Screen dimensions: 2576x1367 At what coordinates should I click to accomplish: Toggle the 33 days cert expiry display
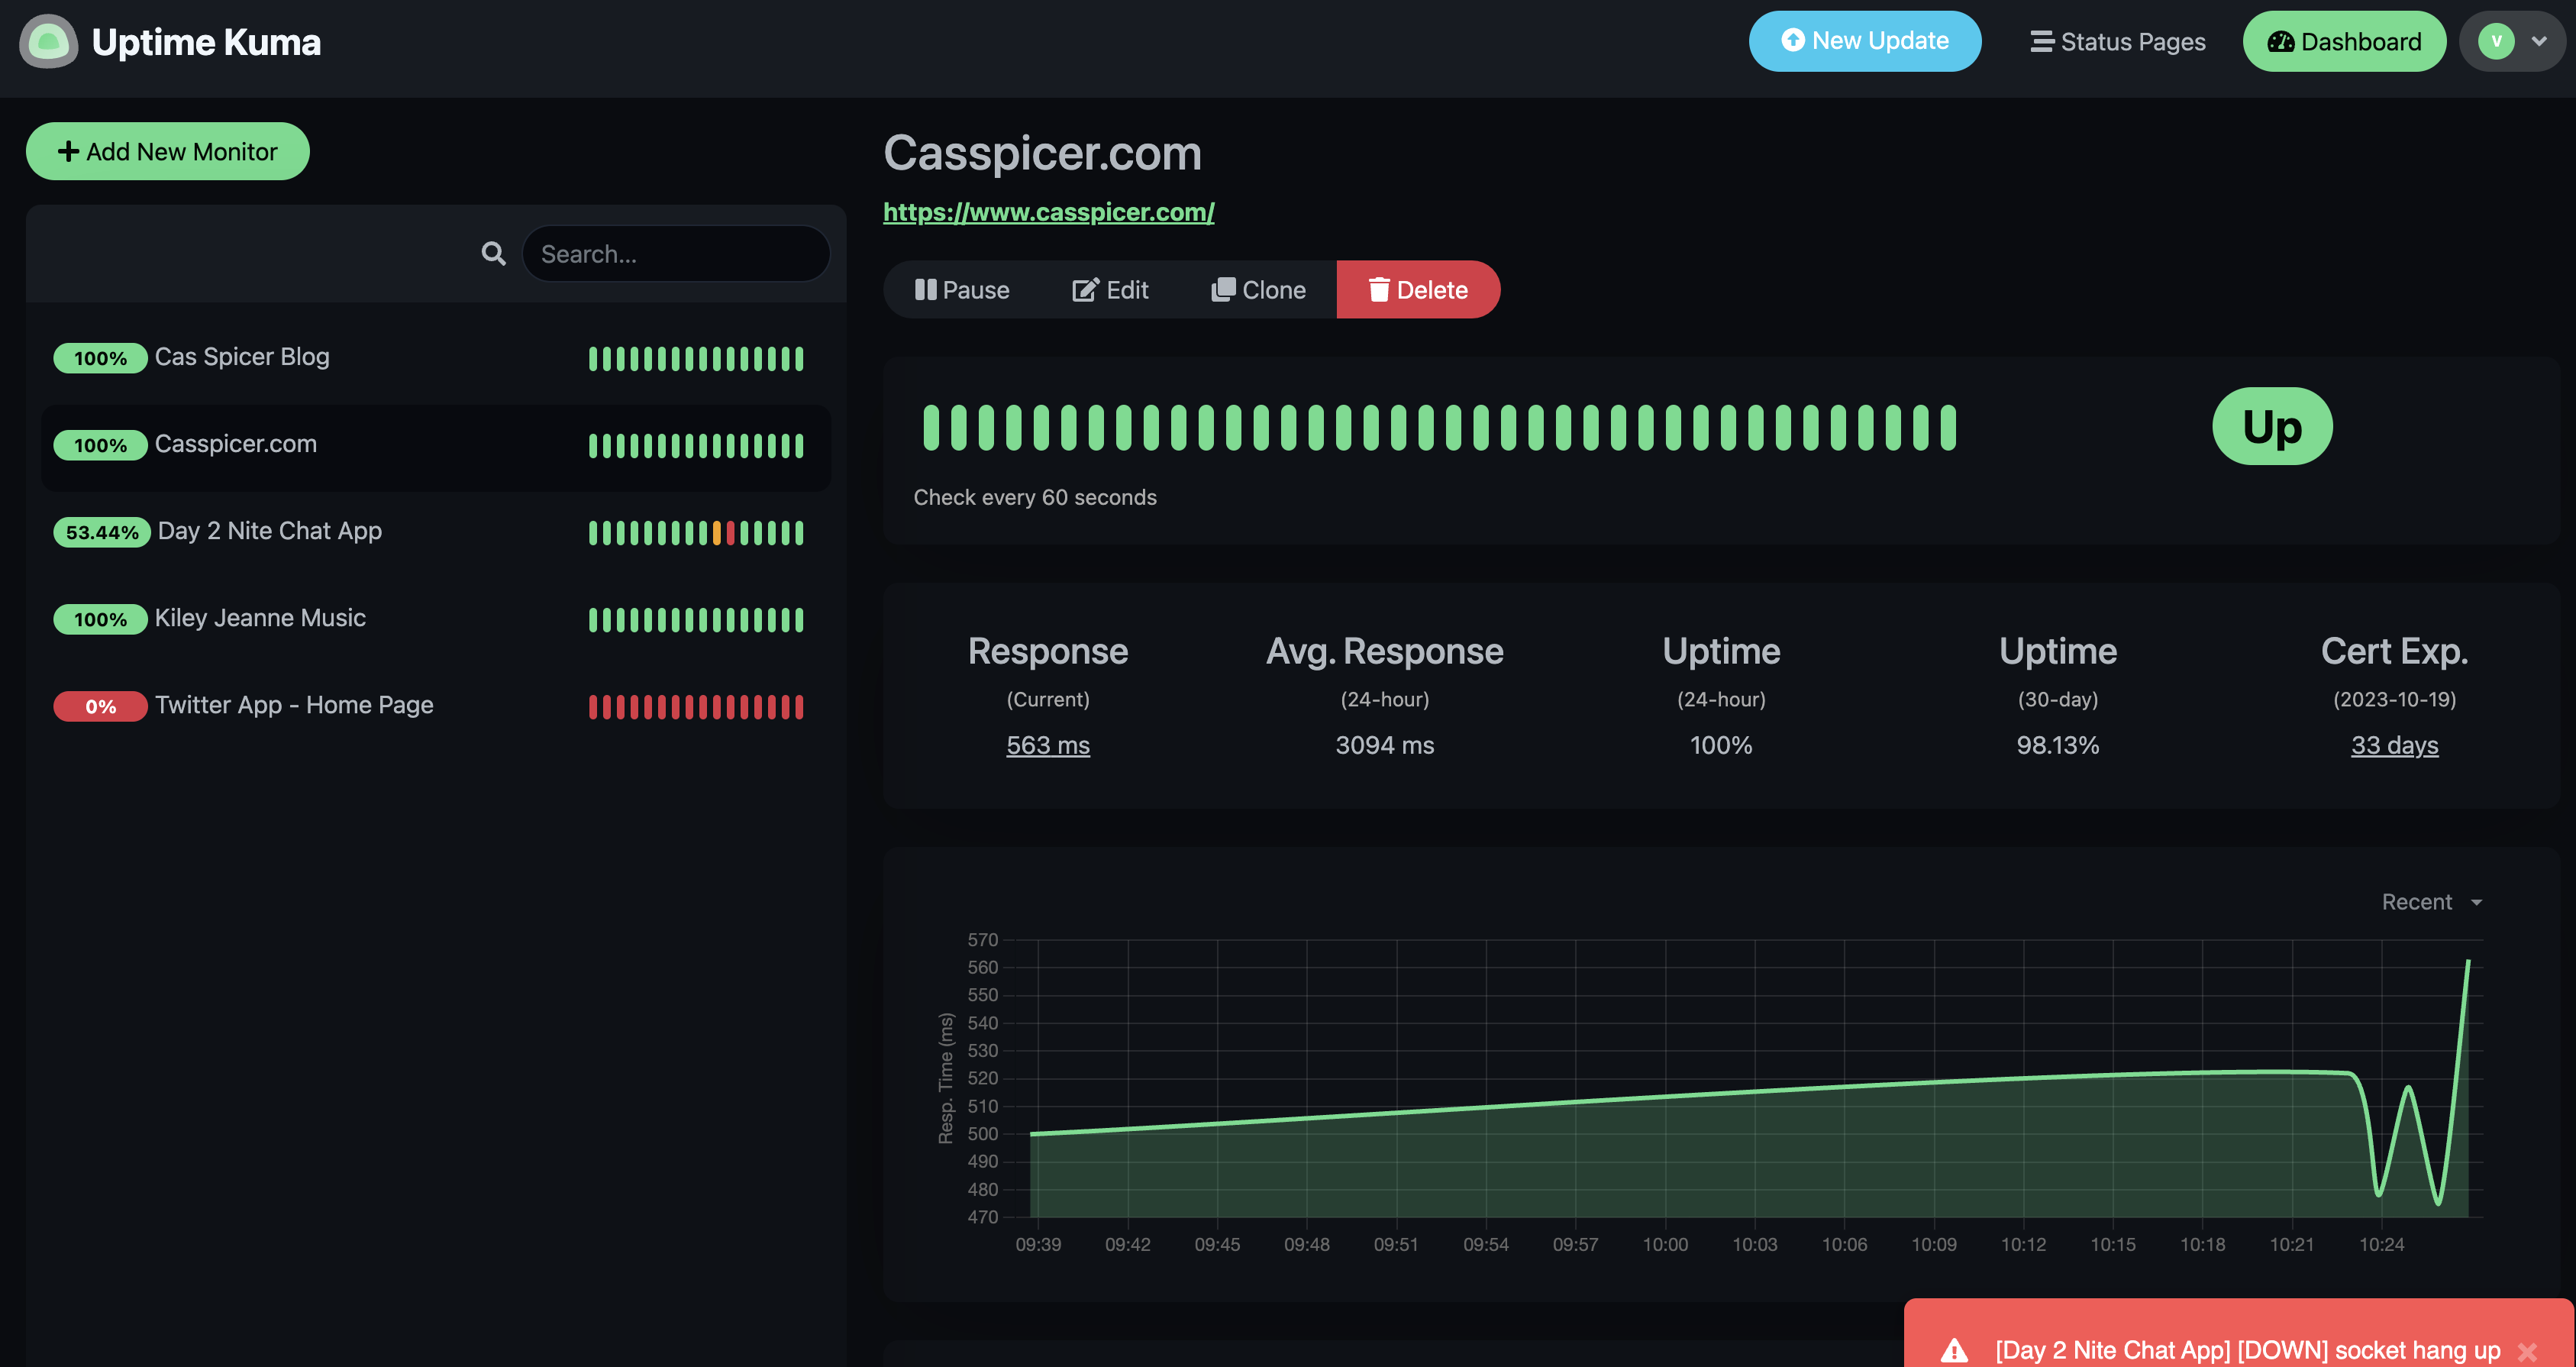point(2394,745)
